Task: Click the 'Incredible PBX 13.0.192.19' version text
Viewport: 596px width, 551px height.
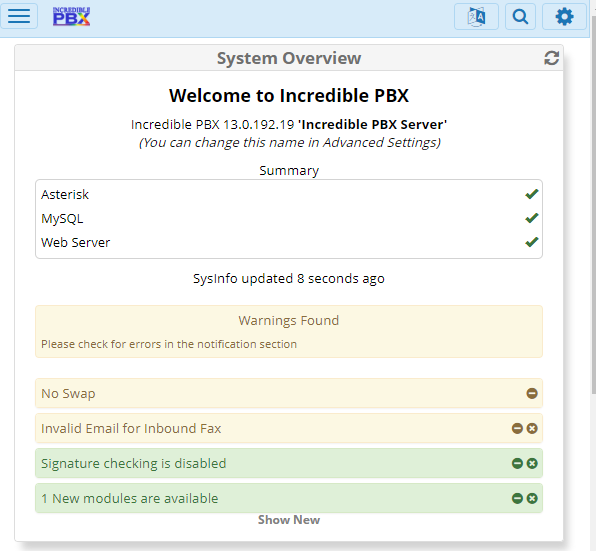Action: click(x=212, y=125)
